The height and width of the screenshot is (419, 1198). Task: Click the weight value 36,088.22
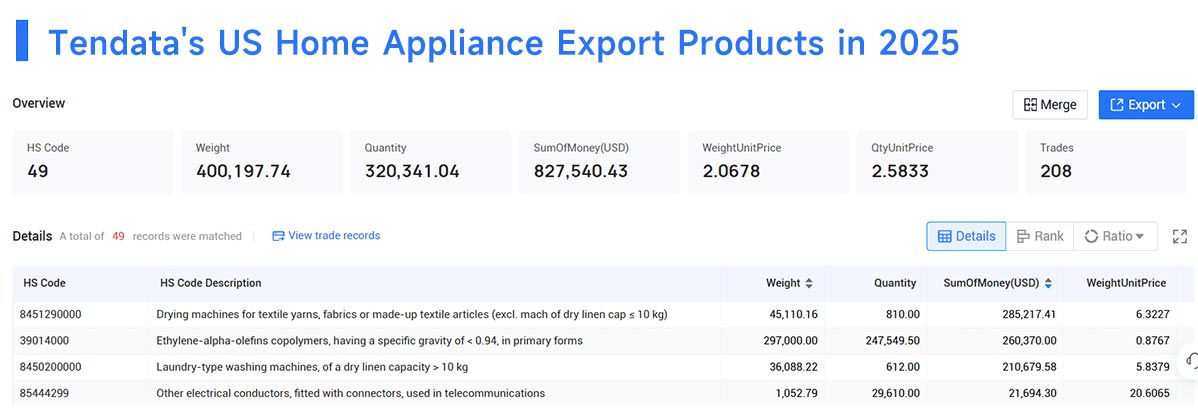point(792,367)
